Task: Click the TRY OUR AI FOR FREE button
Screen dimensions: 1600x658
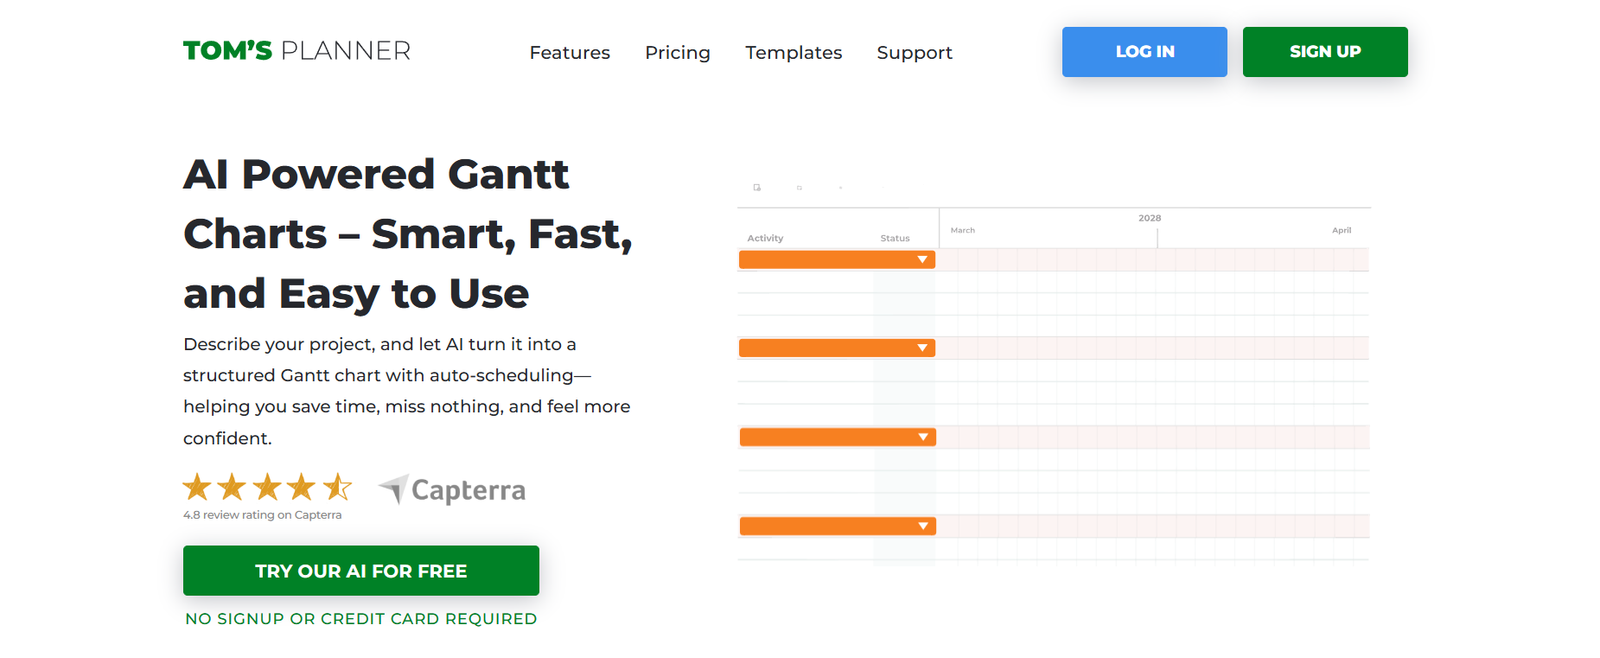Action: pyautogui.click(x=361, y=571)
